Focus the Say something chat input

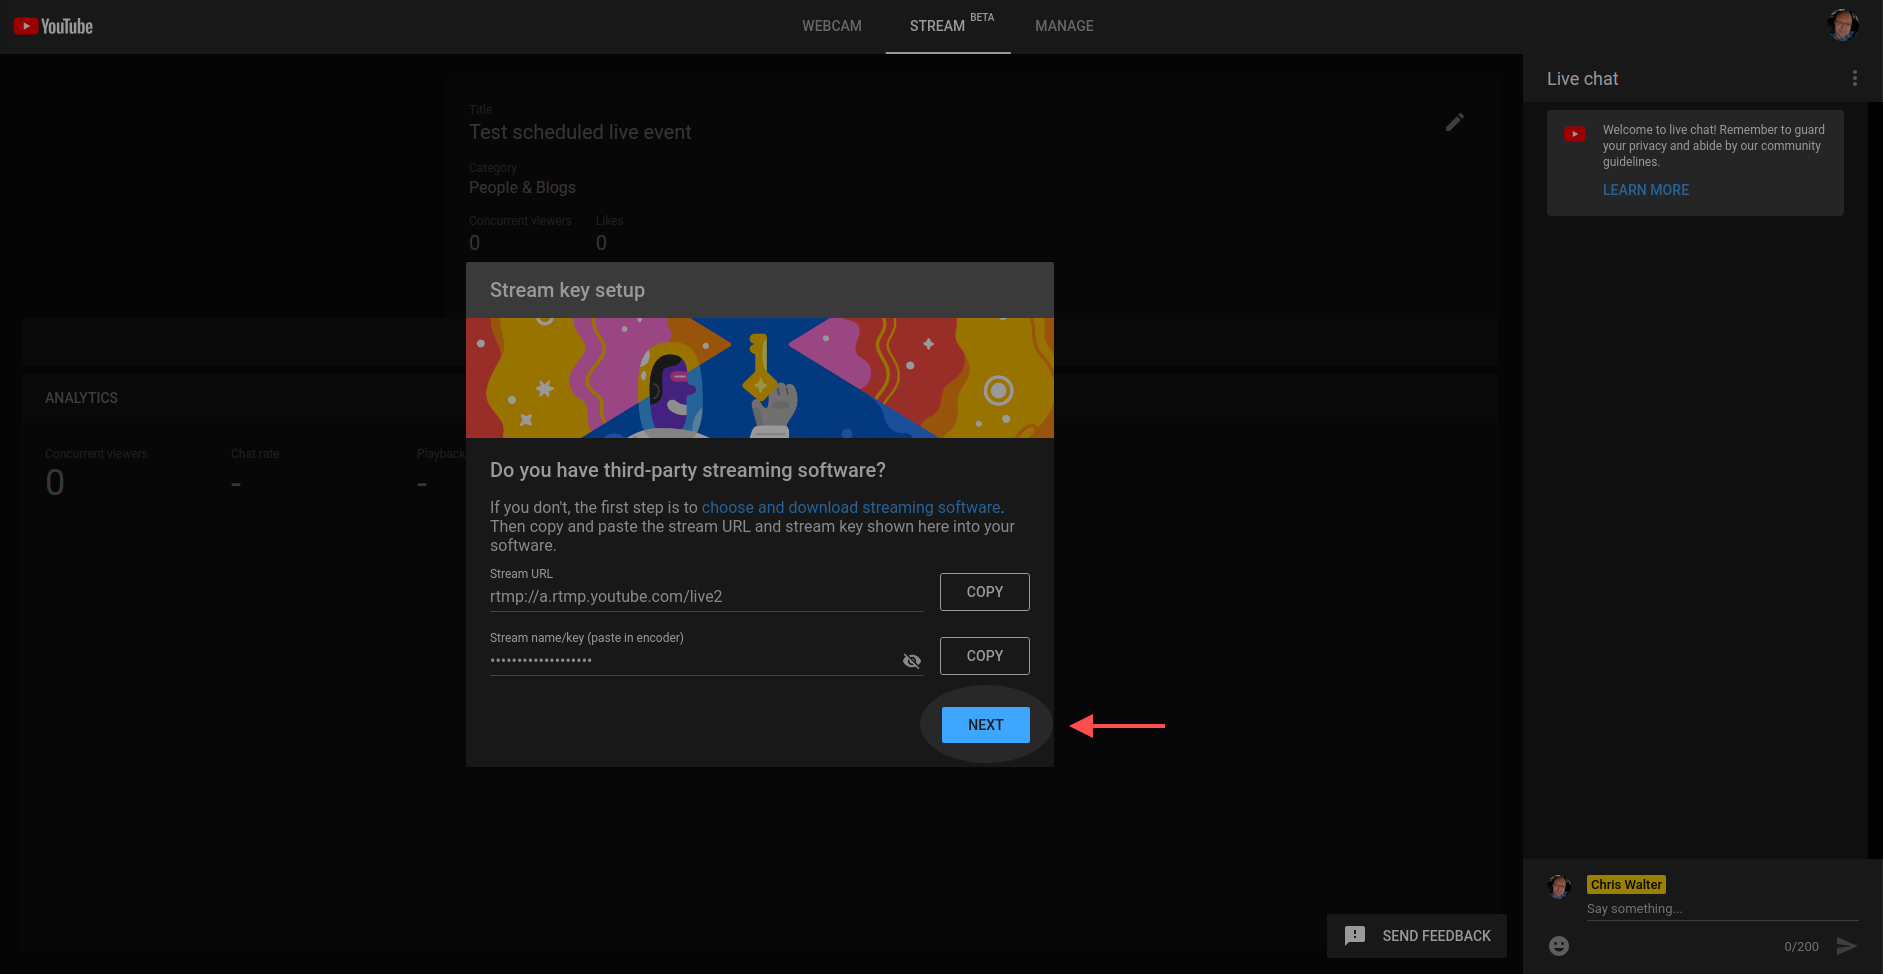(1720, 909)
